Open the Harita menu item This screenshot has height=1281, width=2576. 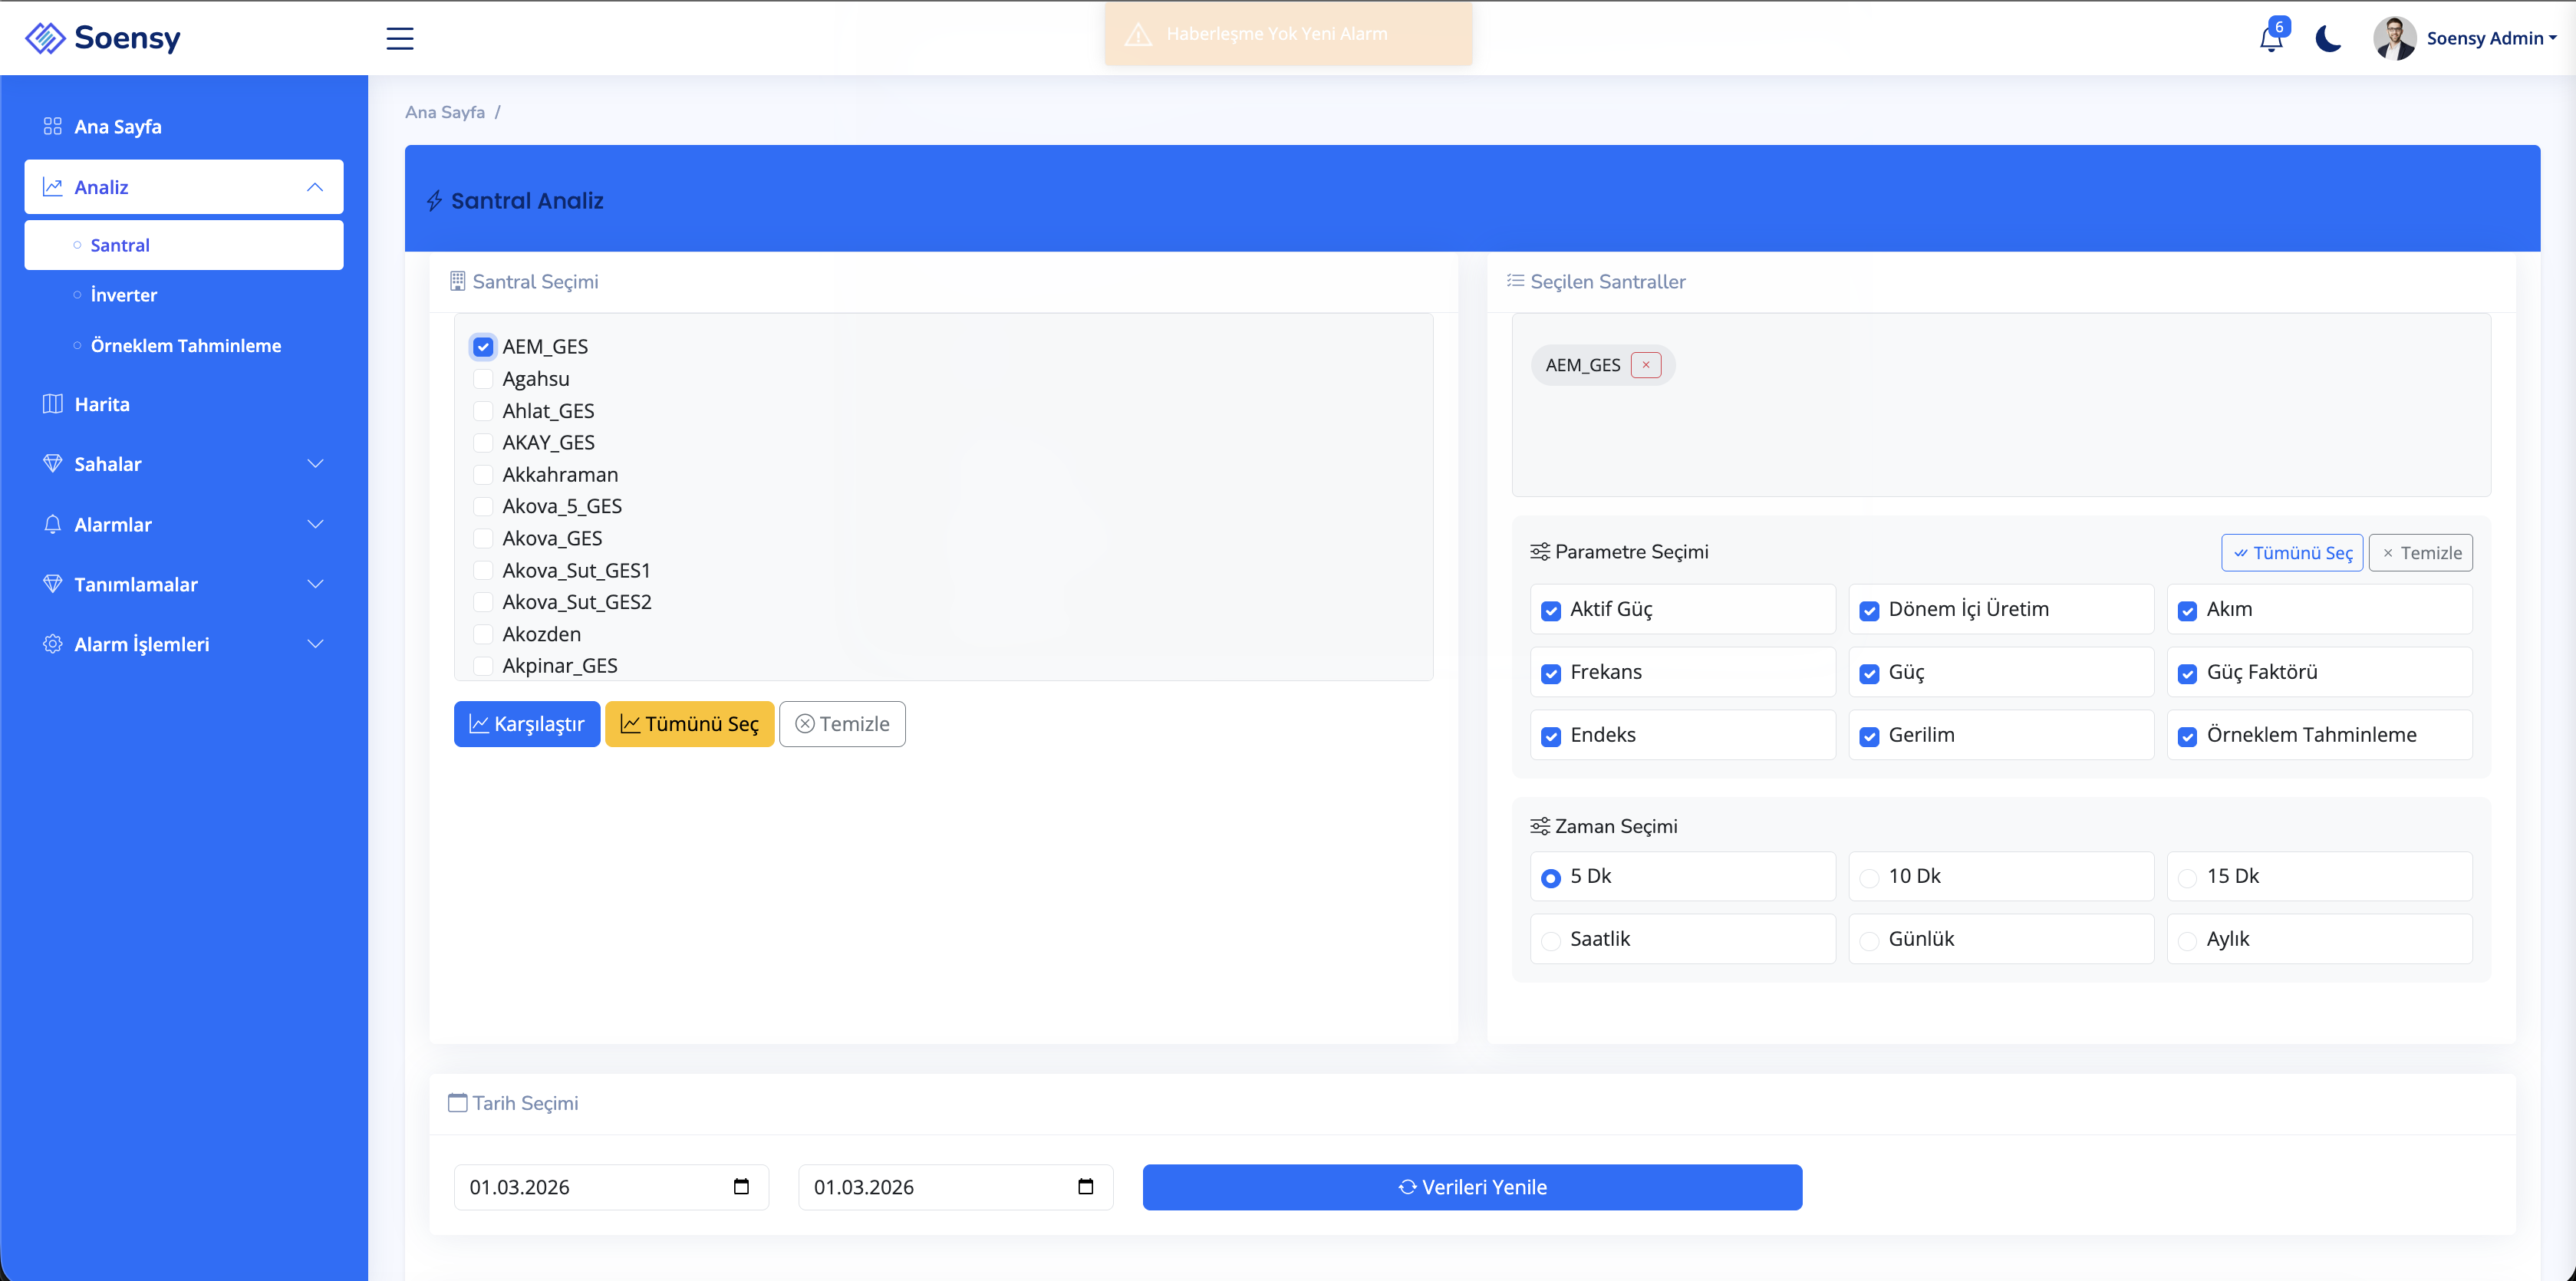point(102,404)
